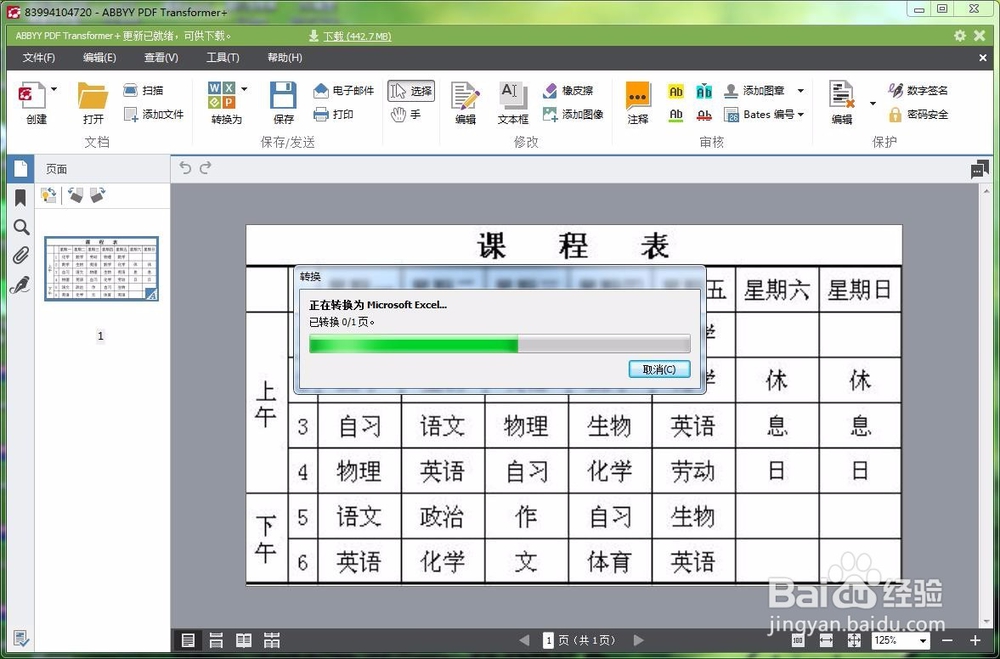Screen dimensions: 1000x659
Task: Click 电子邮件 (Email) button
Action: (344, 91)
